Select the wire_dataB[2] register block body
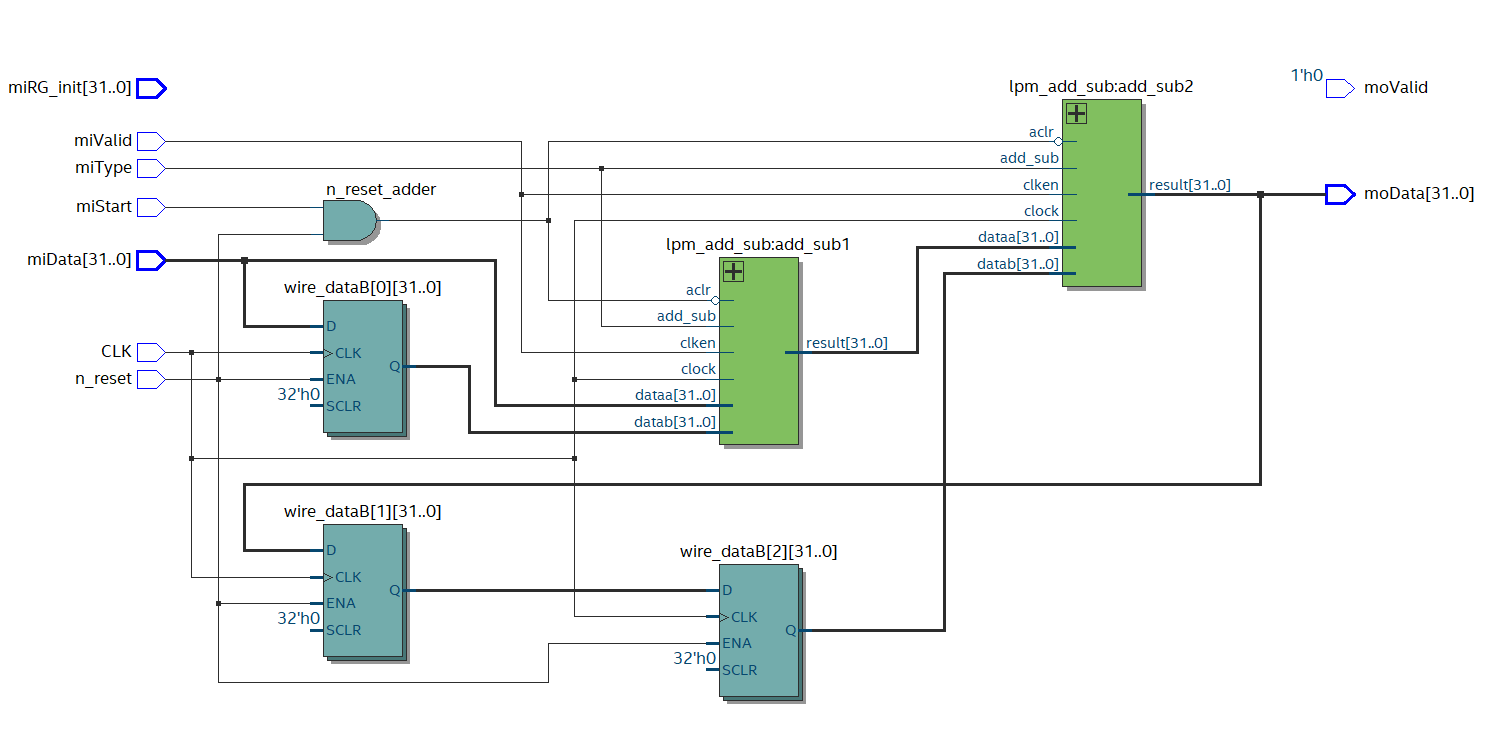Viewport: 1488px width, 738px height. tap(758, 631)
